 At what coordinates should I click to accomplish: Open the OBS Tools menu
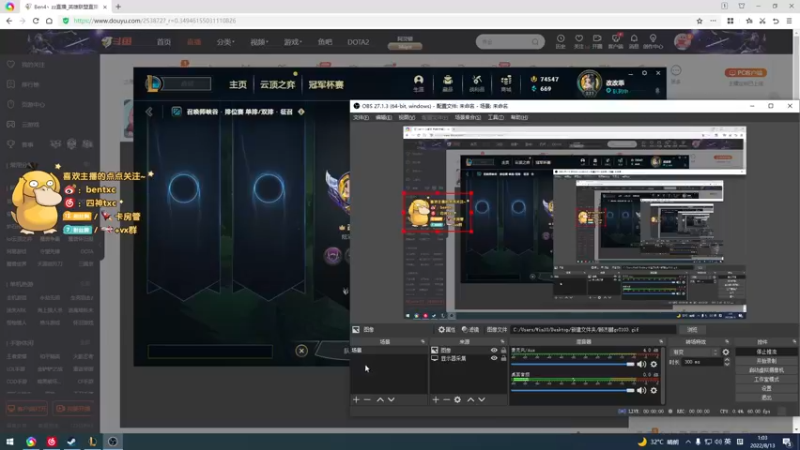[x=495, y=117]
